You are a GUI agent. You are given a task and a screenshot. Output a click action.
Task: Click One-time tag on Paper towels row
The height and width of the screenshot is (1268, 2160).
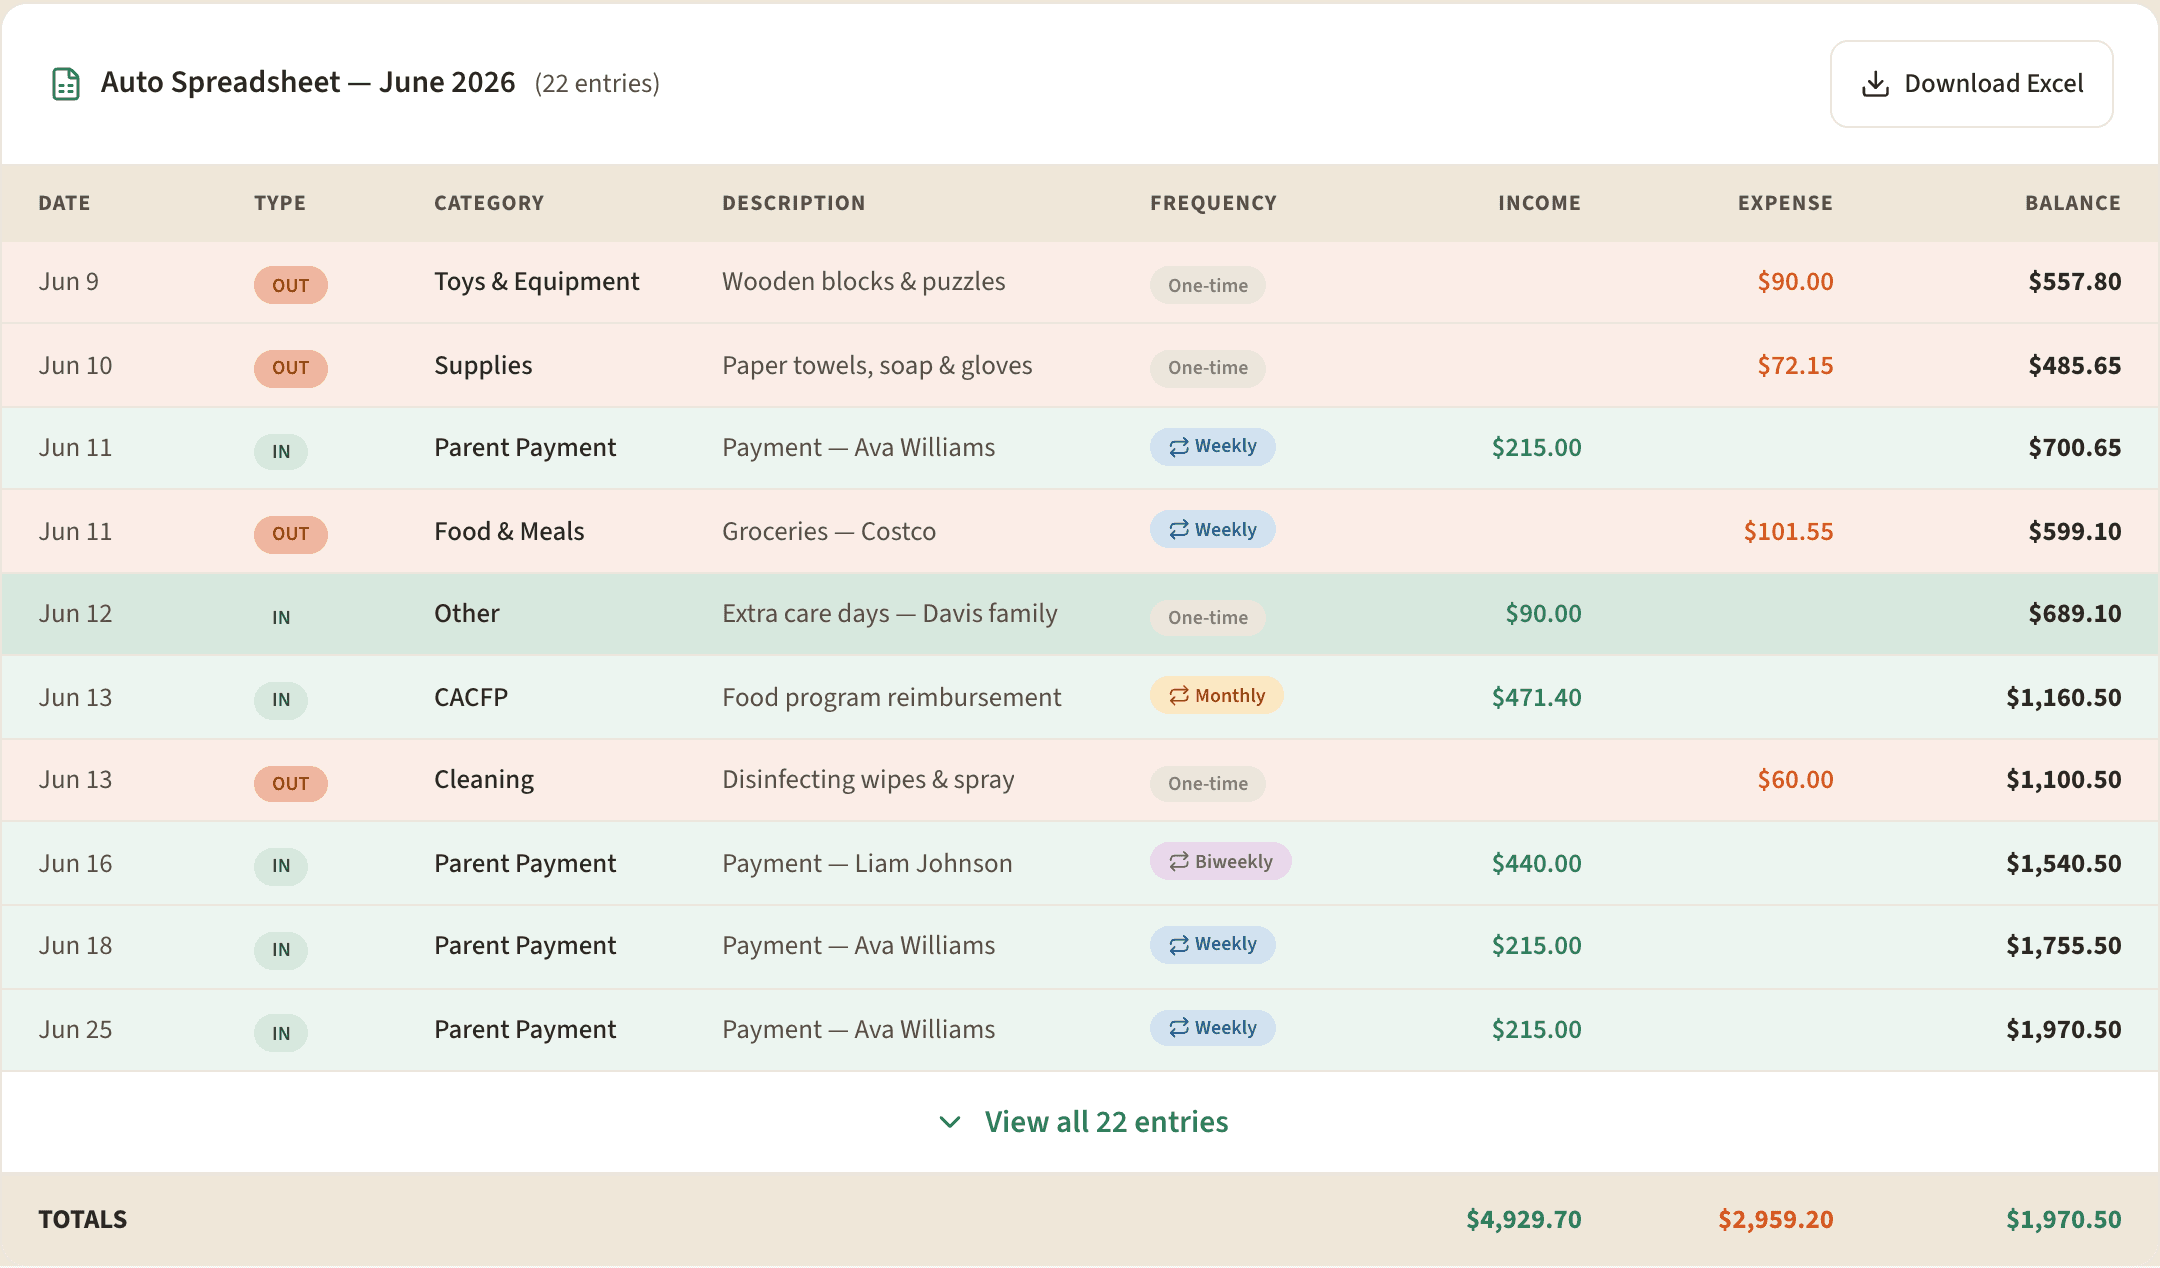click(x=1208, y=368)
